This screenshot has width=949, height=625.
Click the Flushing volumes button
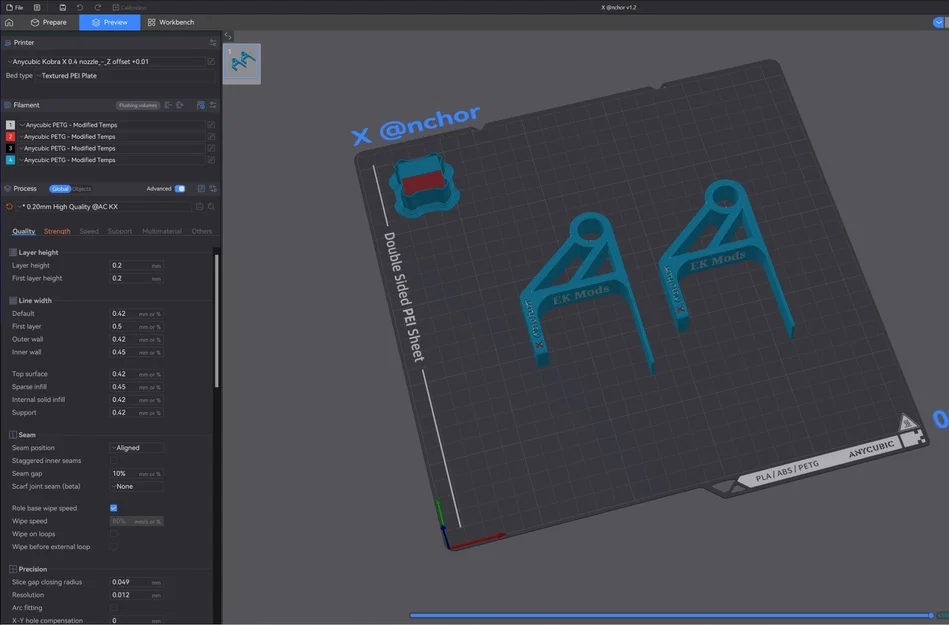pos(138,105)
